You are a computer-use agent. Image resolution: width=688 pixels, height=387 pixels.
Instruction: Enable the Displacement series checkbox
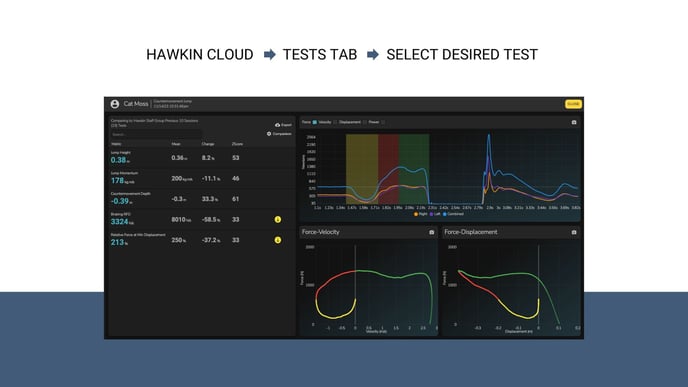pyautogui.click(x=365, y=122)
